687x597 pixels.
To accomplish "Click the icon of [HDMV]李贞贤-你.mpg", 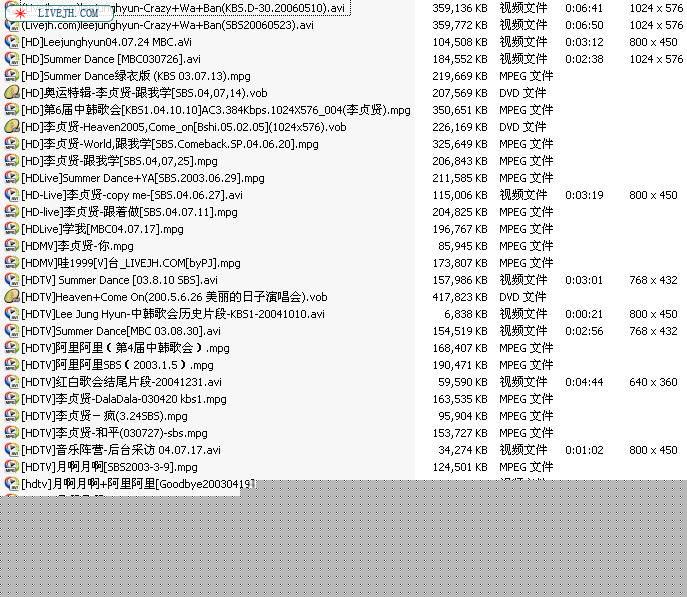I will point(12,246).
